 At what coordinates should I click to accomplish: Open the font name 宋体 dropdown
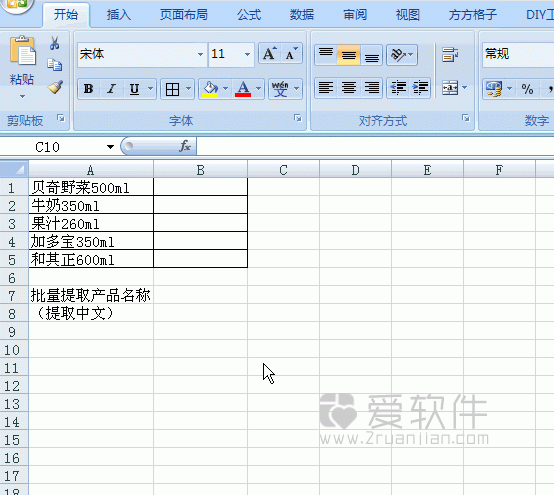(x=200, y=54)
